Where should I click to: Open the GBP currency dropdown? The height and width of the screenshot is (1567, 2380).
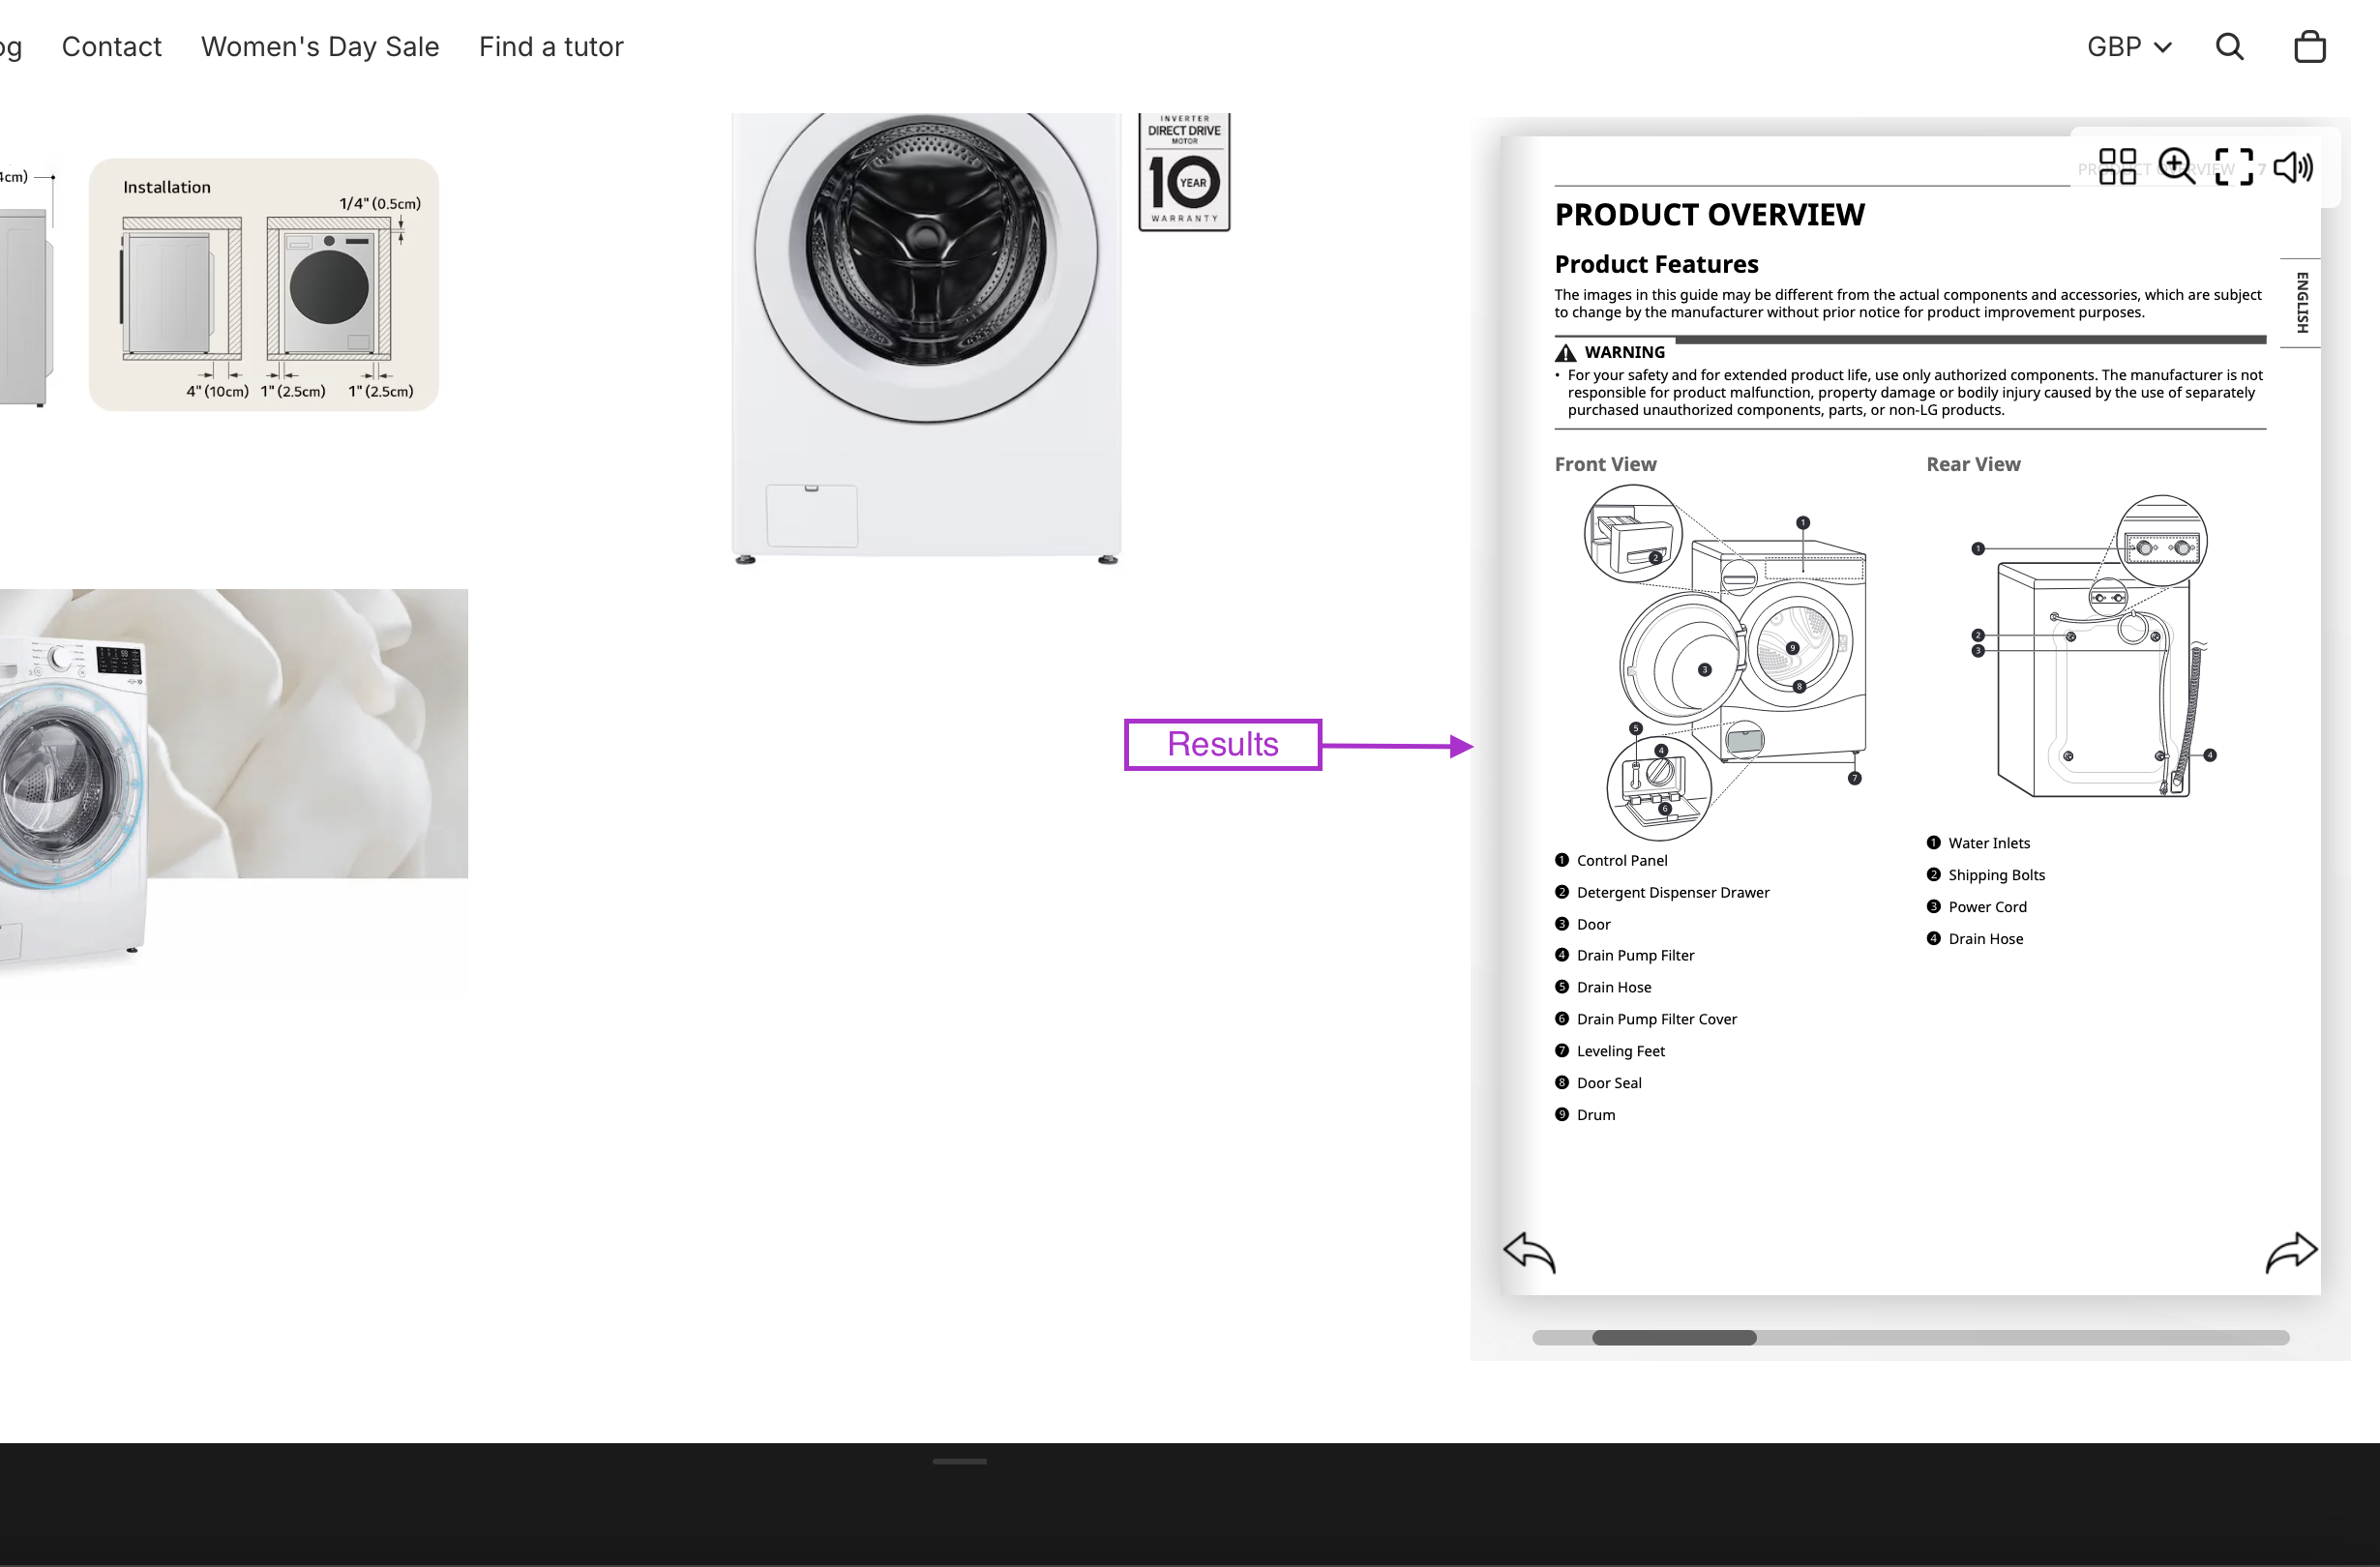click(2128, 47)
